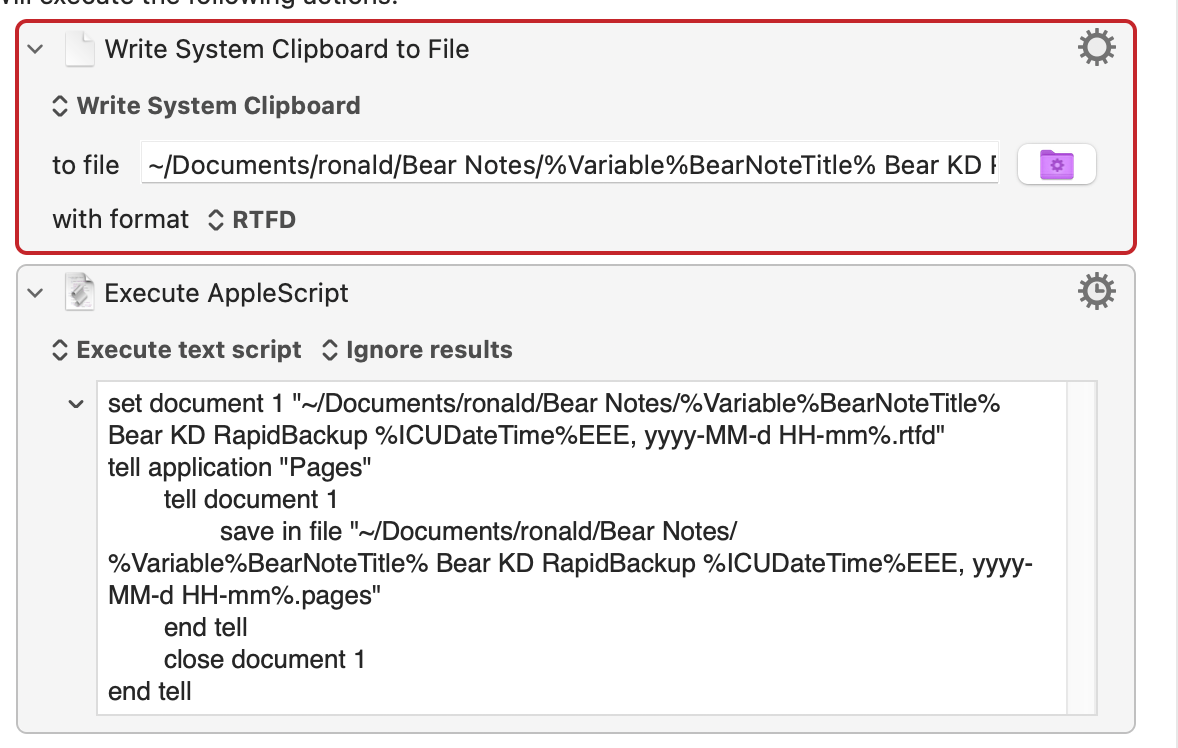Screen dimensions: 1178x748
Task: Click the 'tell application "Pages"' script line
Action: pos(238,467)
